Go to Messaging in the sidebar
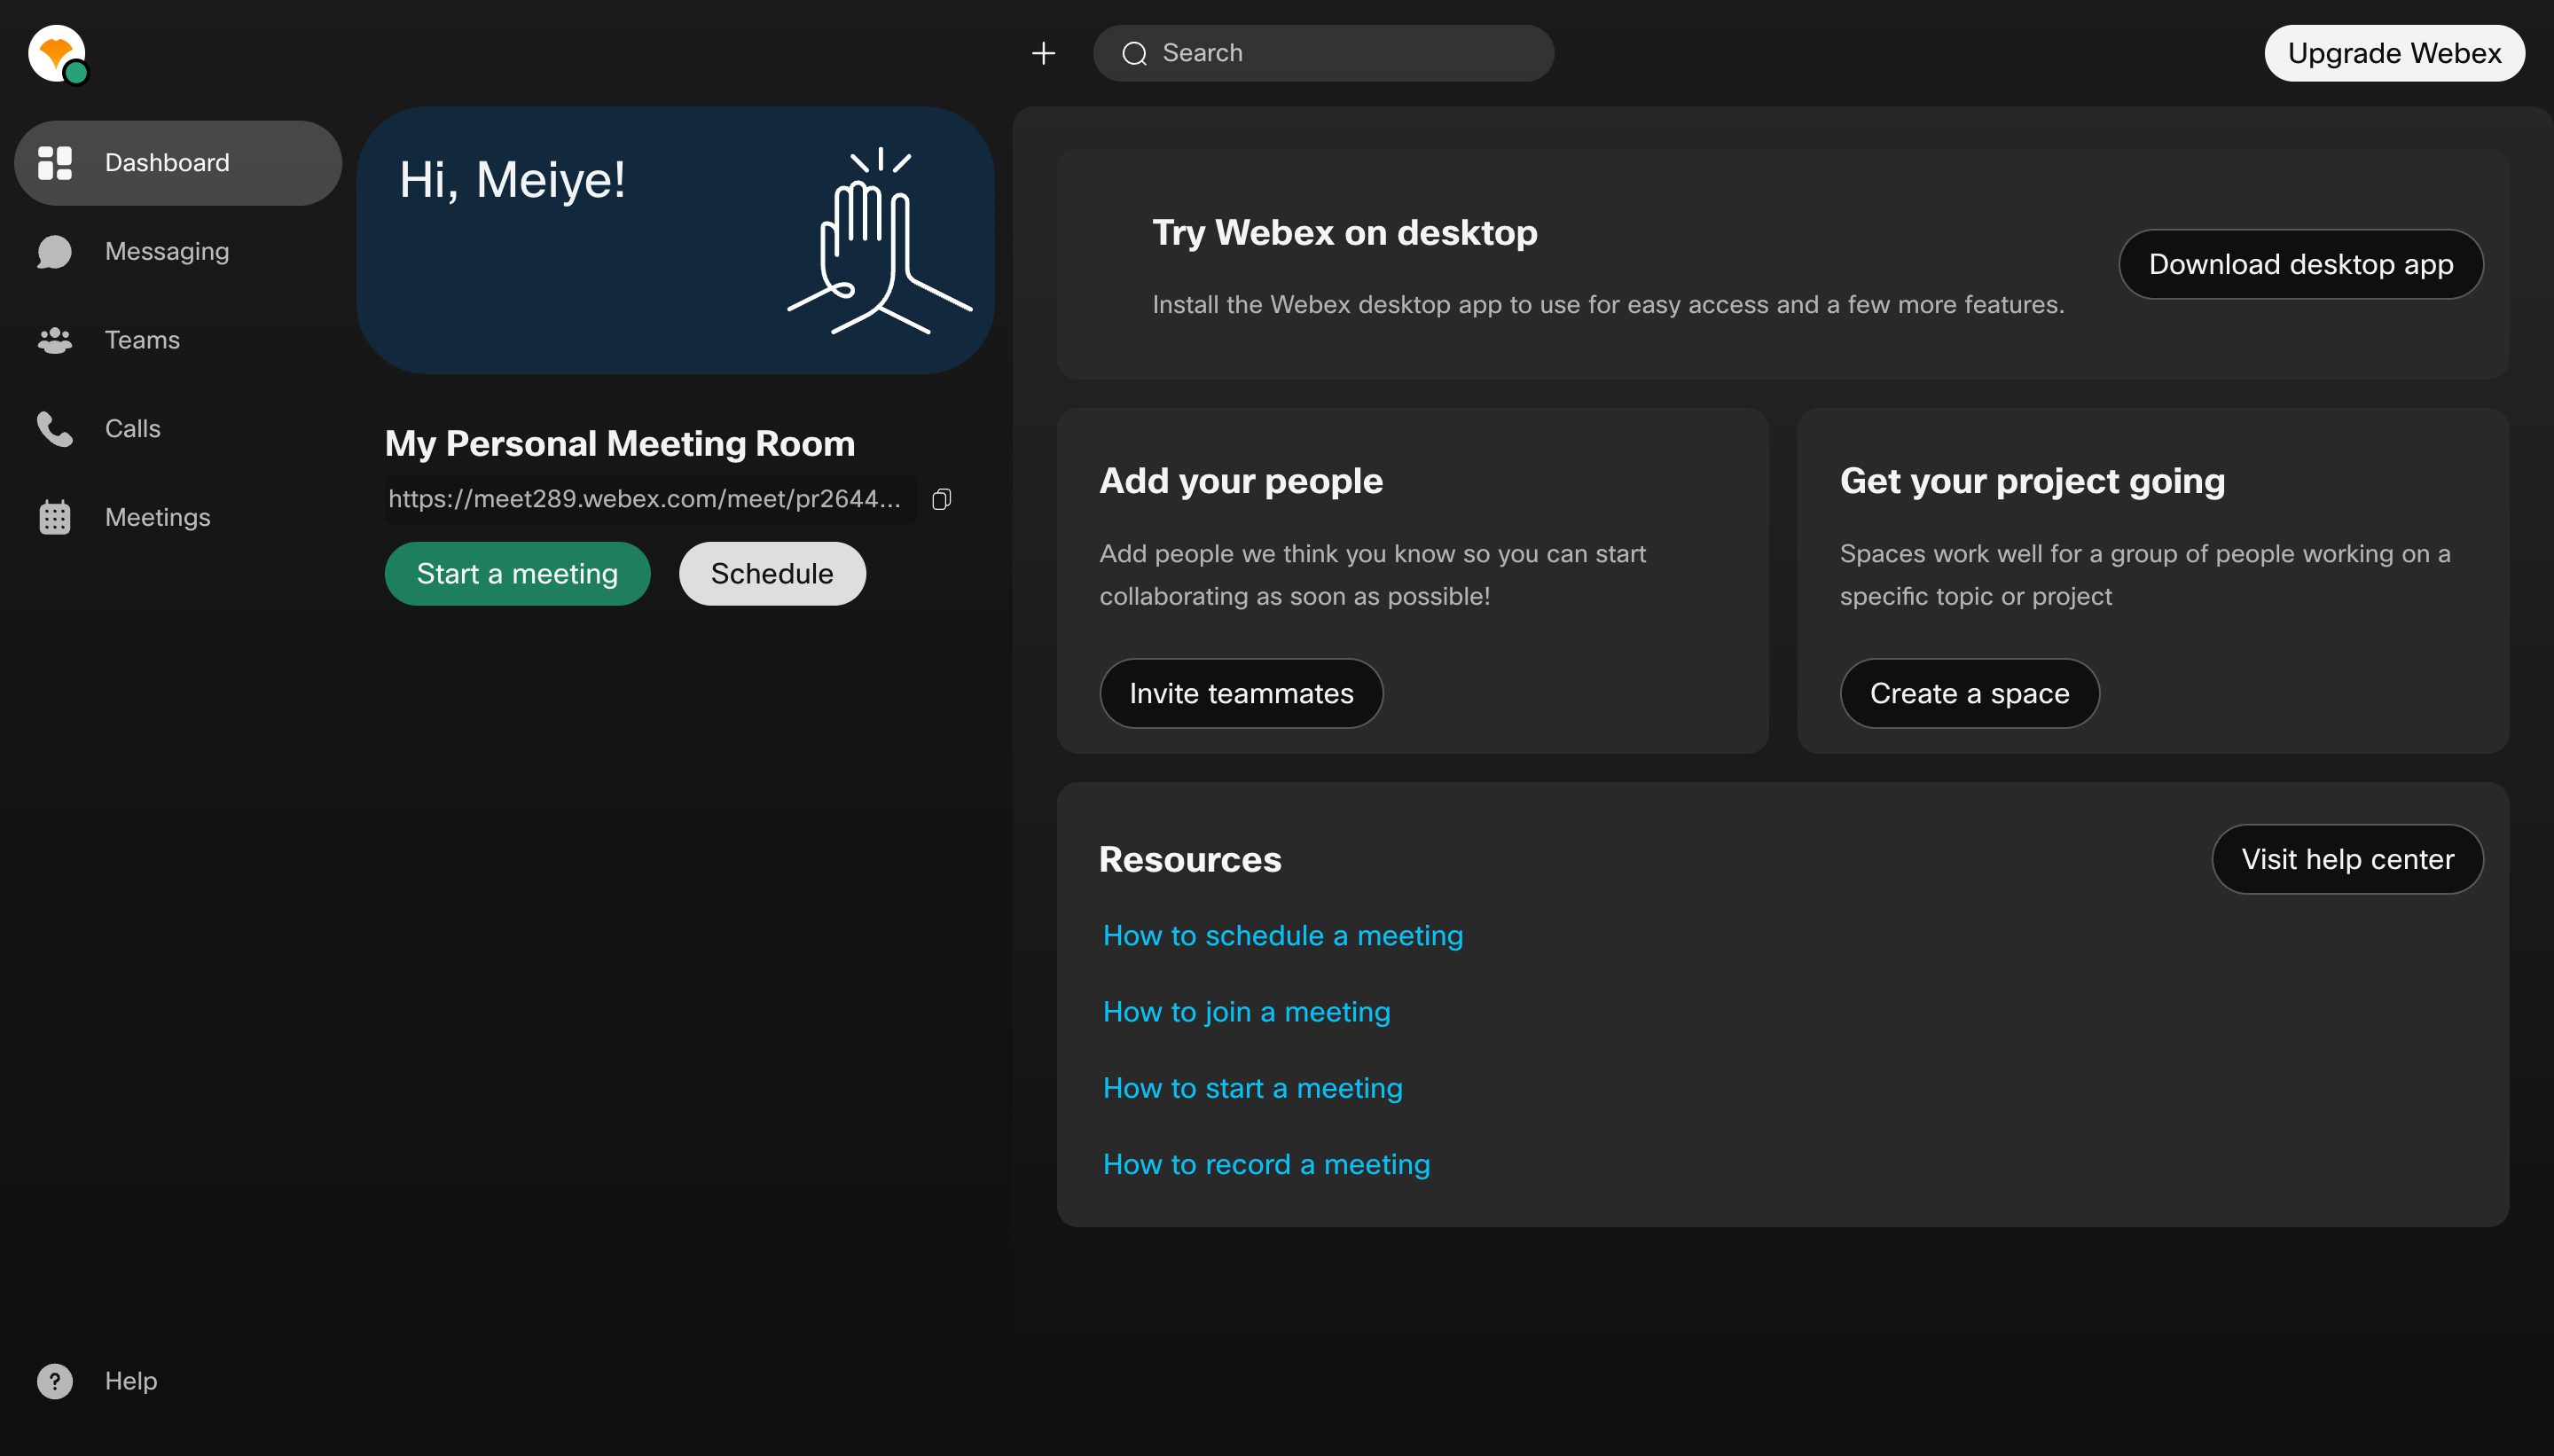2554x1456 pixels. tap(178, 252)
